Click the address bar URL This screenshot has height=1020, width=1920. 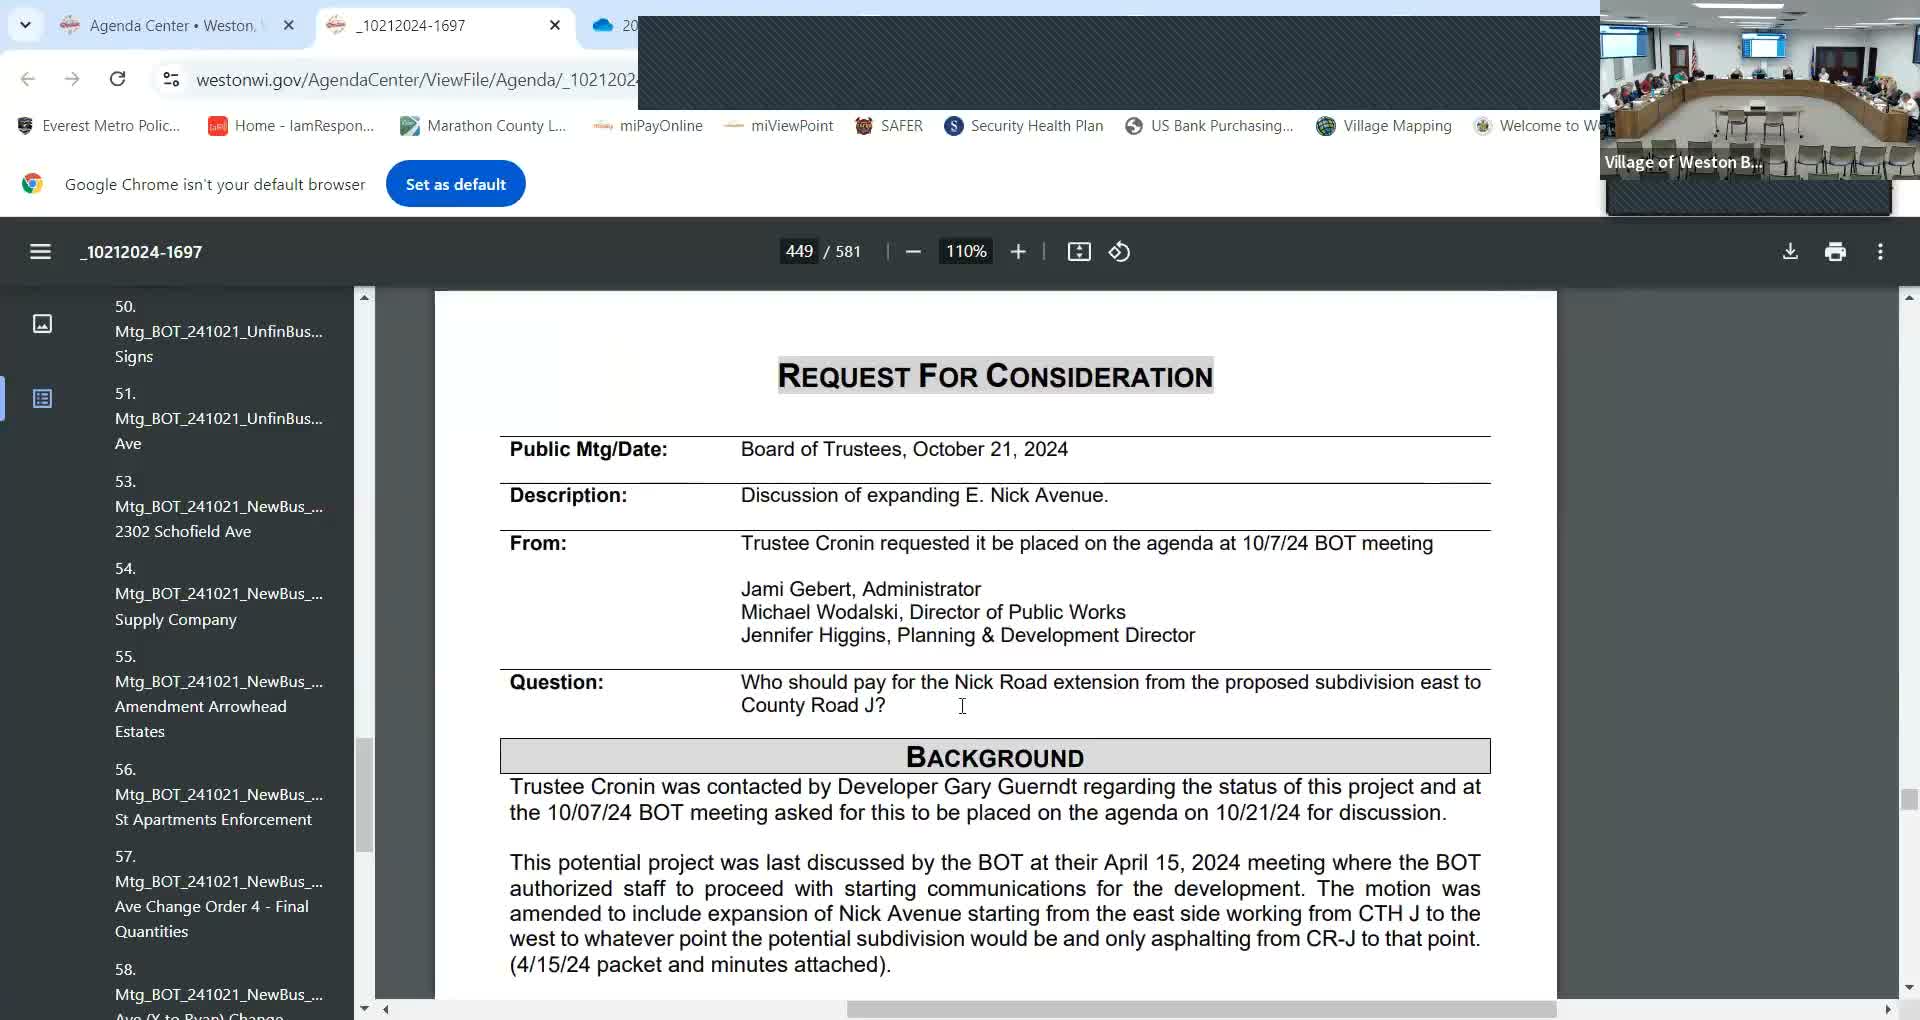pyautogui.click(x=416, y=79)
